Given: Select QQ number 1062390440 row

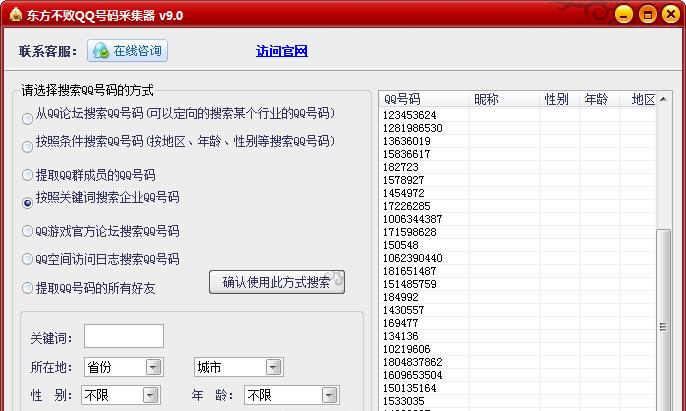Looking at the screenshot, I should tap(518, 258).
